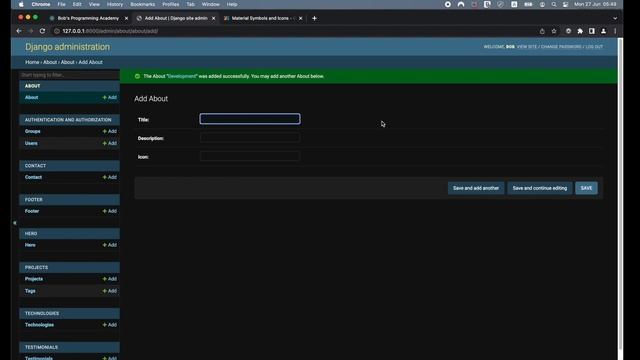
Task: Click the Development link in success message
Action: click(182, 76)
